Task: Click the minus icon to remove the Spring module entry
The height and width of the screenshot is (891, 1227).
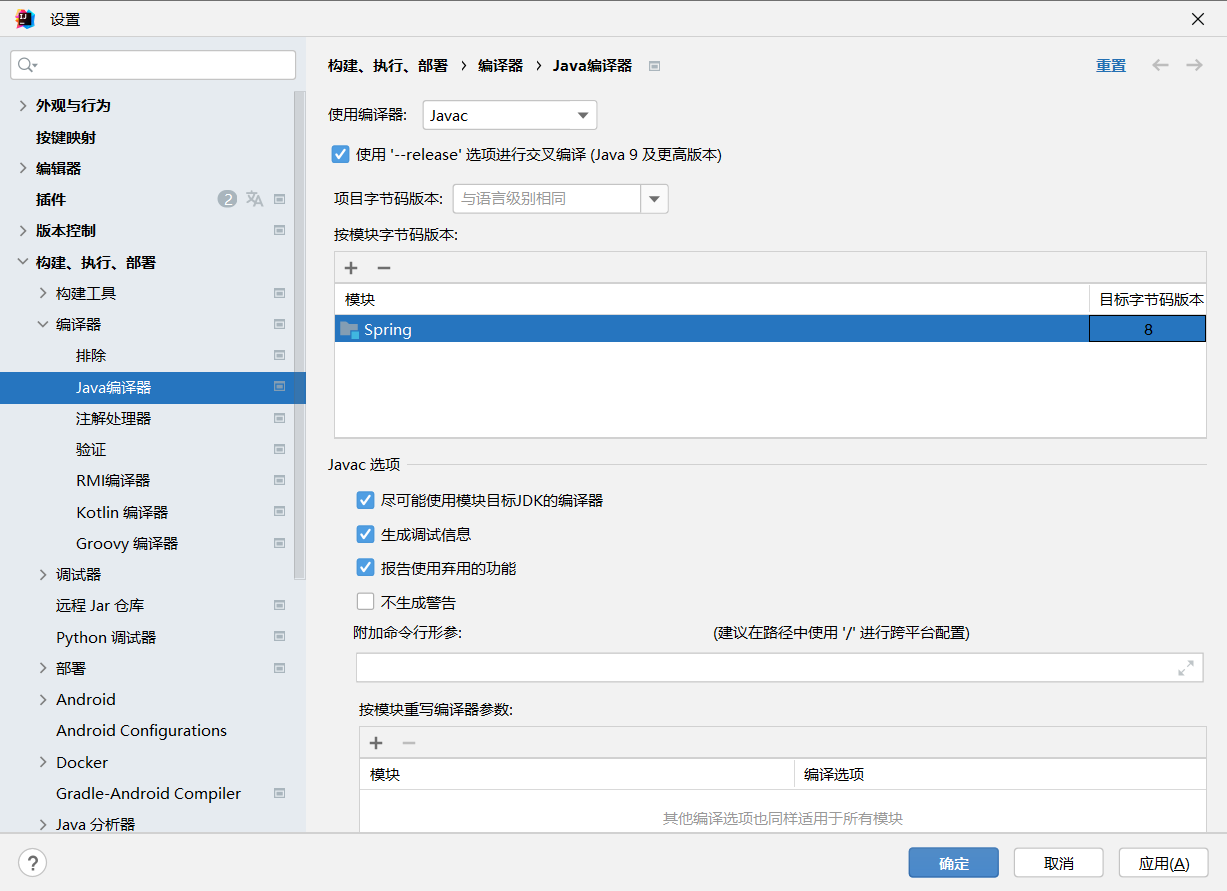Action: [383, 267]
